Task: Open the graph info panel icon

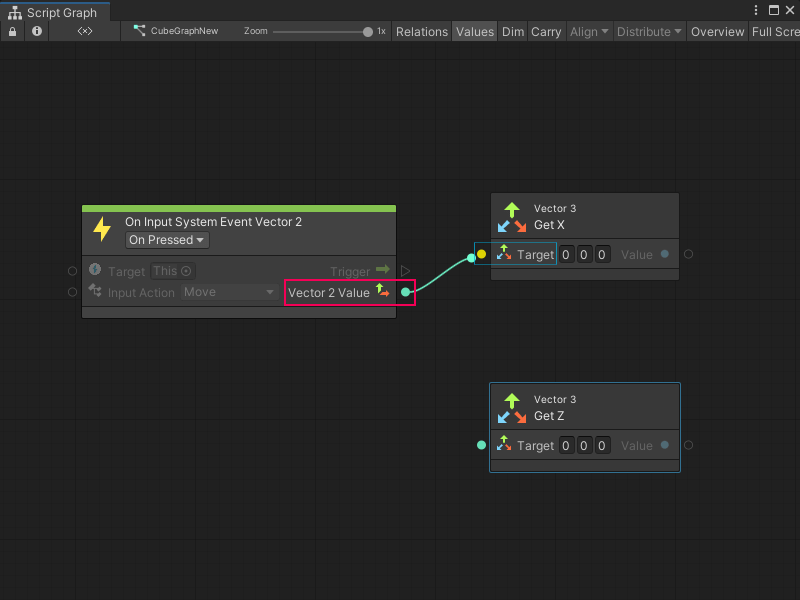Action: tap(36, 31)
